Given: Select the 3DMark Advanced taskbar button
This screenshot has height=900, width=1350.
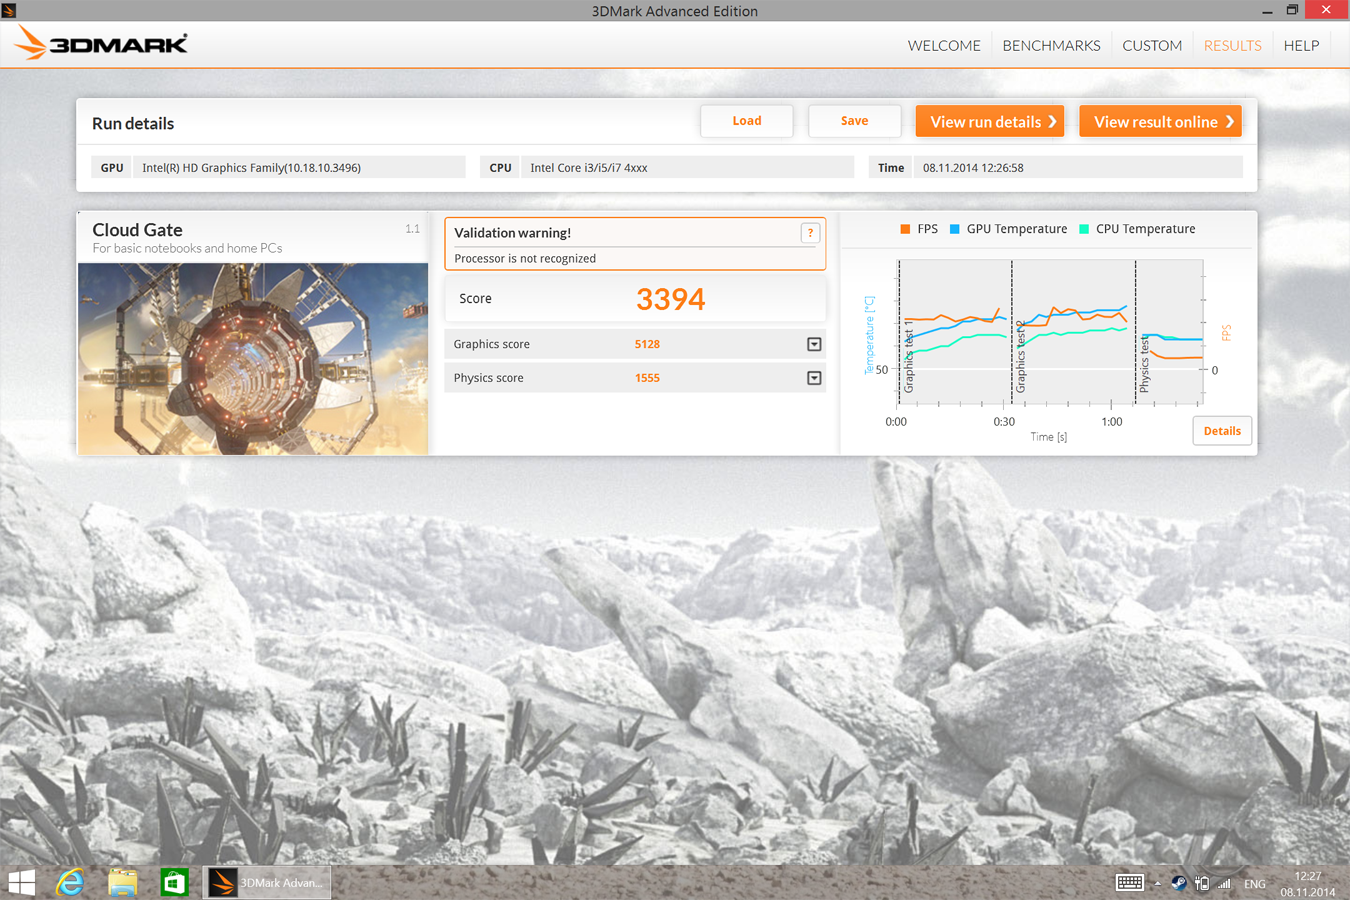Looking at the screenshot, I should tap(267, 883).
